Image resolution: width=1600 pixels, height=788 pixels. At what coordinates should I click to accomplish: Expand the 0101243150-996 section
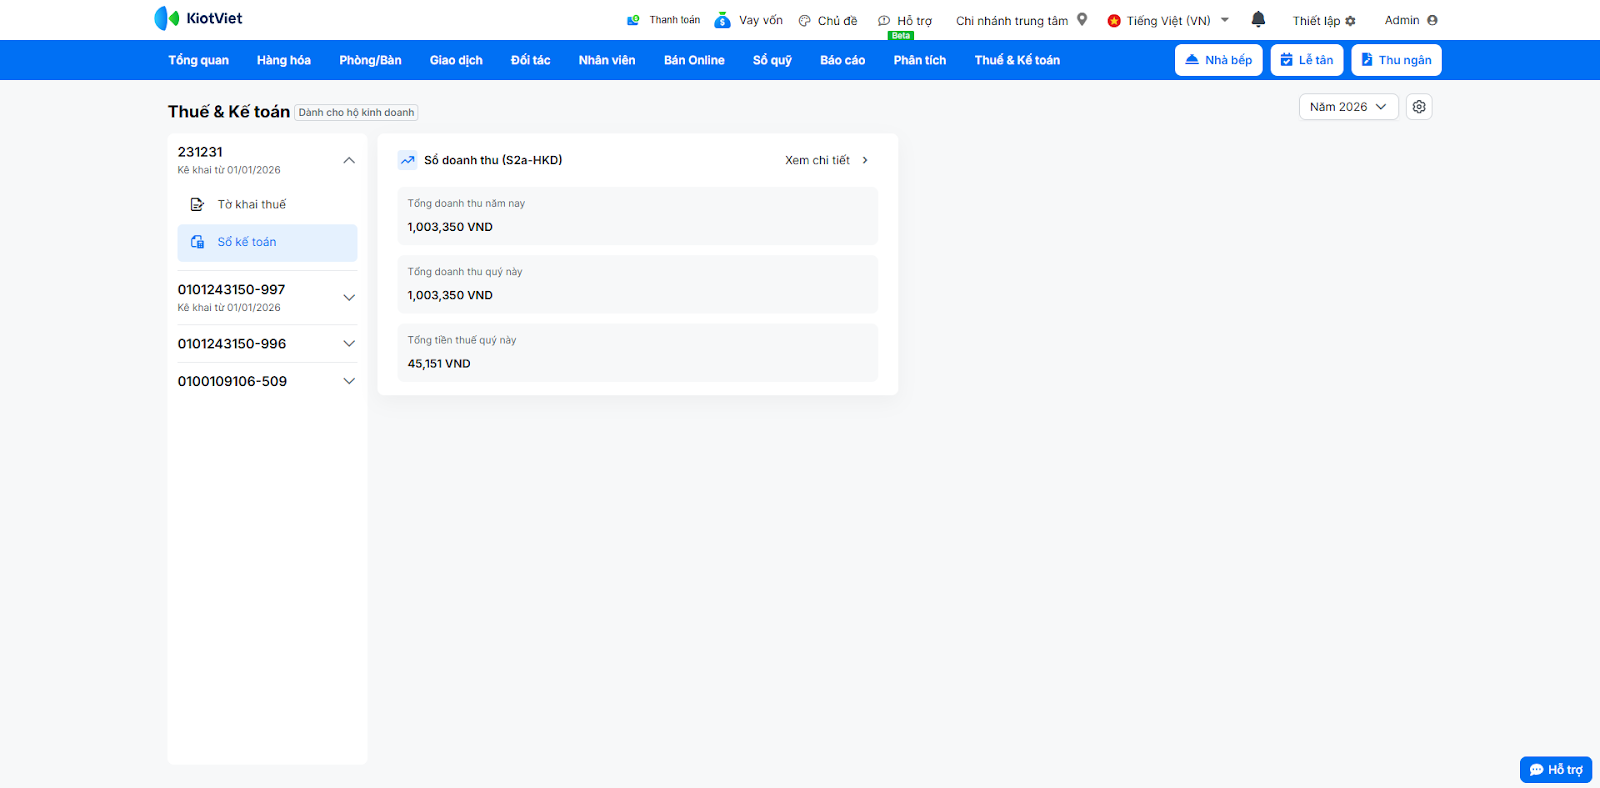point(349,344)
